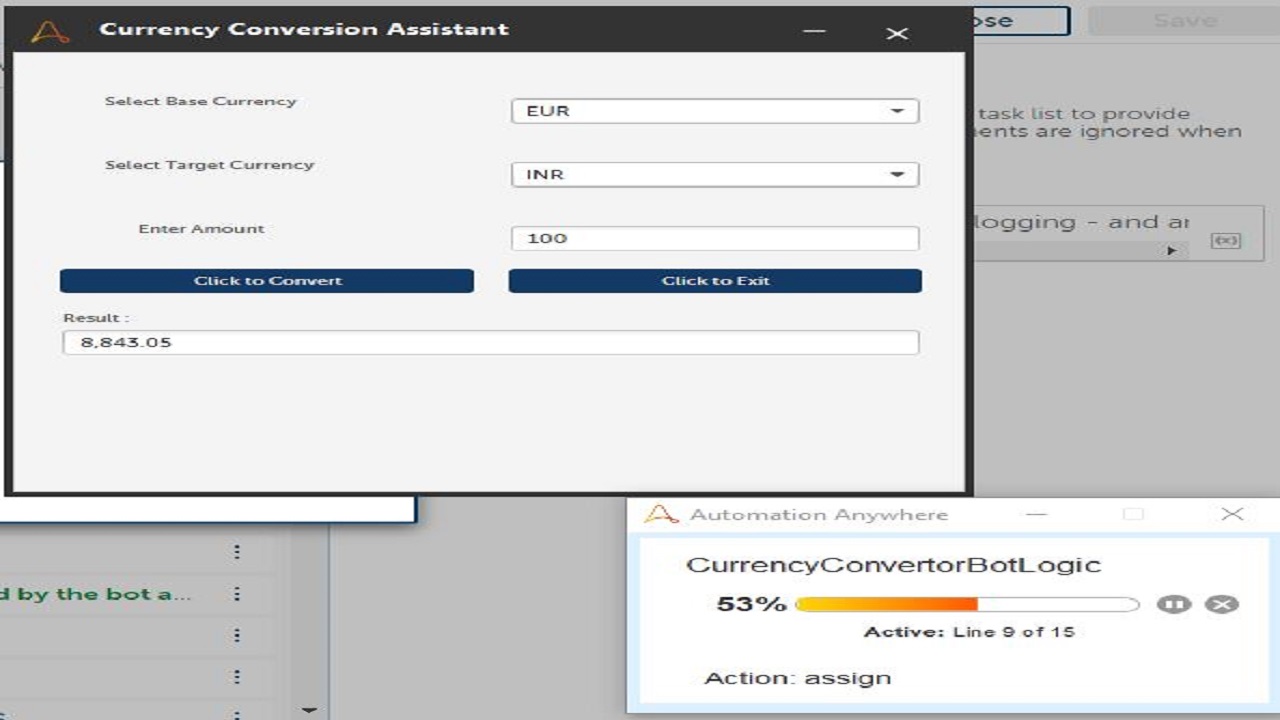Click the green 'd by the bot a...' text
The height and width of the screenshot is (720, 1280).
pos(96,594)
